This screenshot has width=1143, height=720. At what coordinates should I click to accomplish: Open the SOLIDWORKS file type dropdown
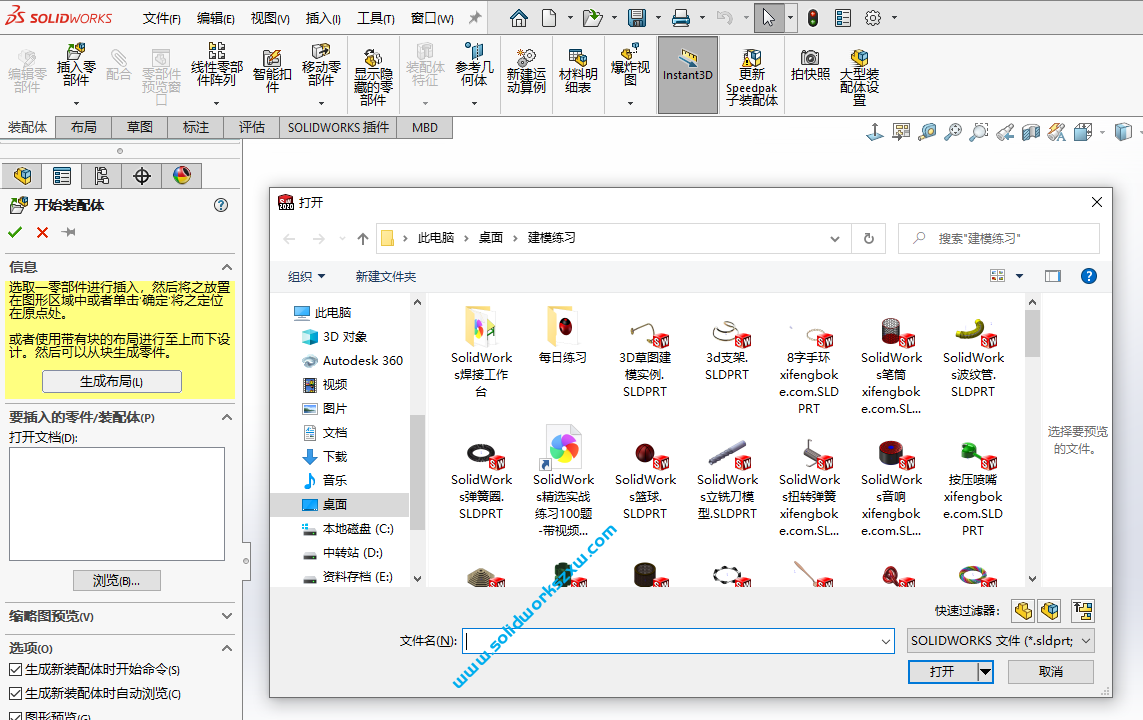[x=1000, y=641]
